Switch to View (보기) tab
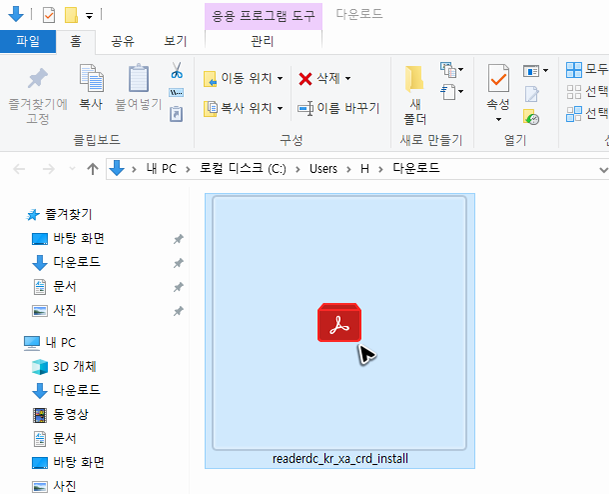 tap(176, 41)
